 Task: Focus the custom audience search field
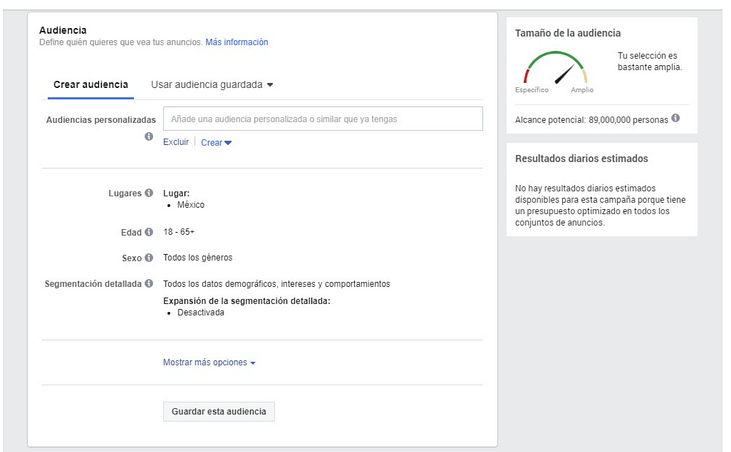tap(322, 119)
